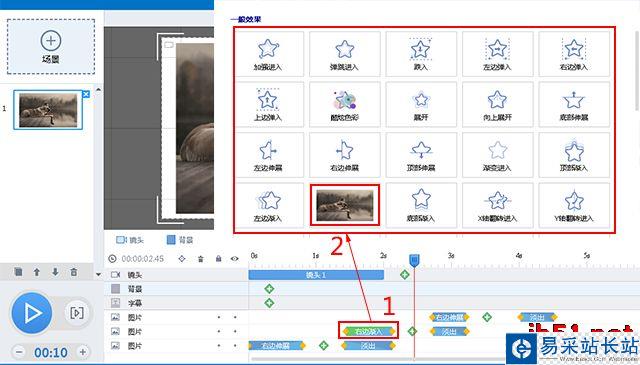
Task: Choose the 底部伸展 effect
Action: 574,105
